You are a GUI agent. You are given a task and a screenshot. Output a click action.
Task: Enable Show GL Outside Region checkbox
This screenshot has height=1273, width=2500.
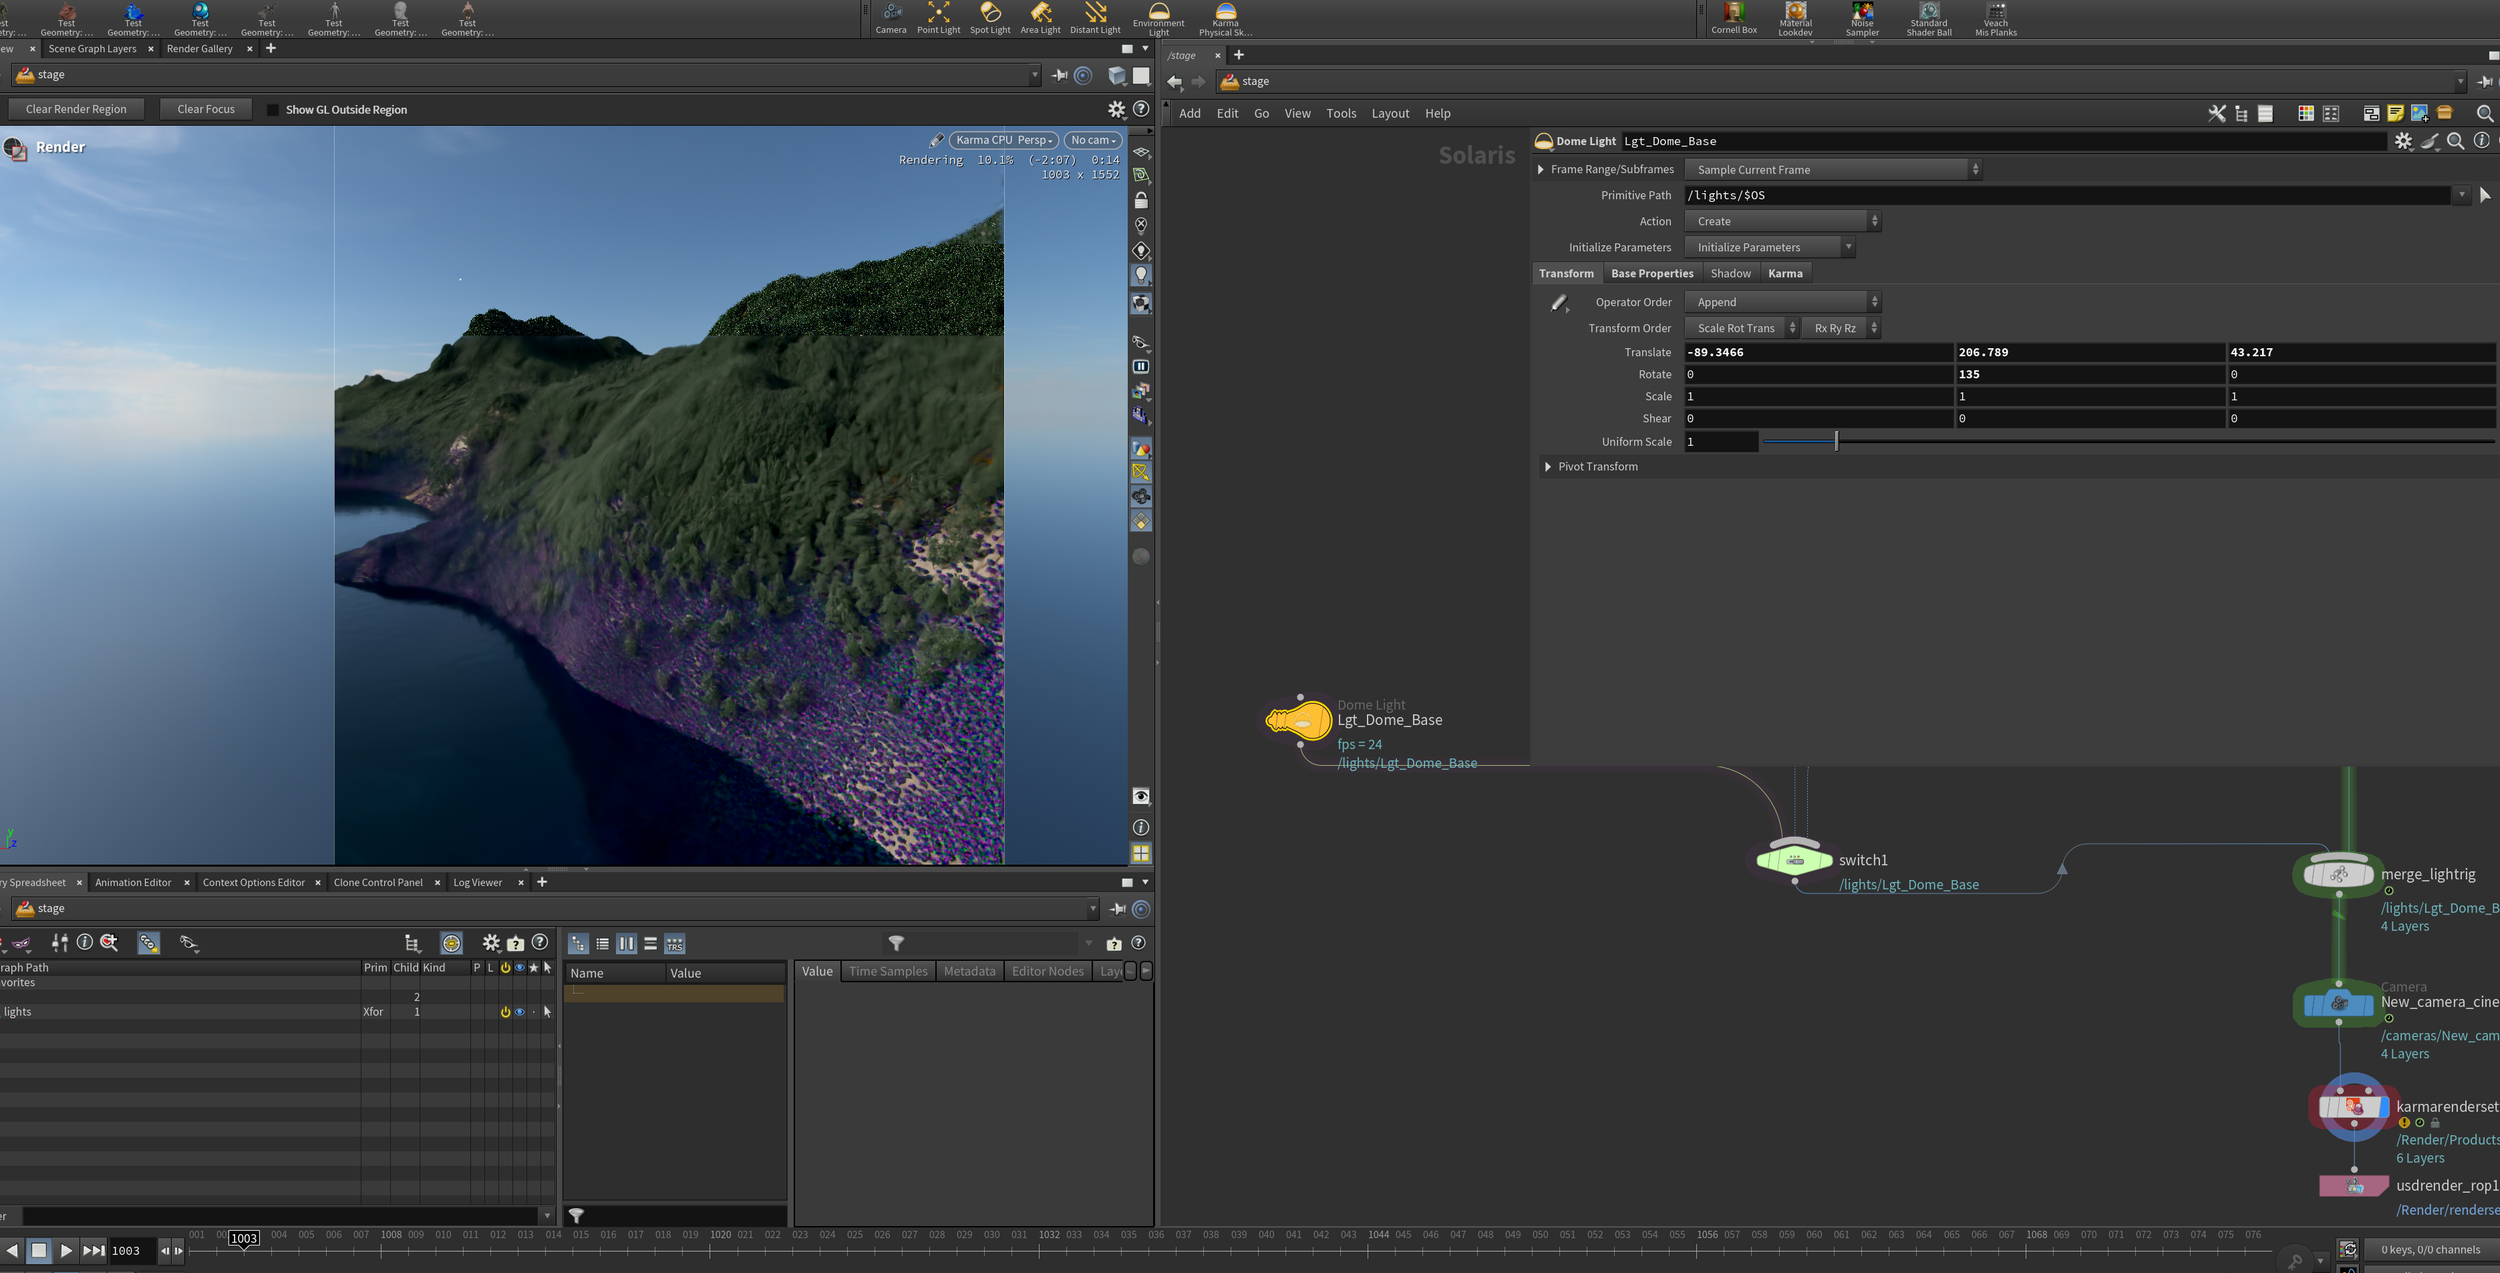pos(273,110)
